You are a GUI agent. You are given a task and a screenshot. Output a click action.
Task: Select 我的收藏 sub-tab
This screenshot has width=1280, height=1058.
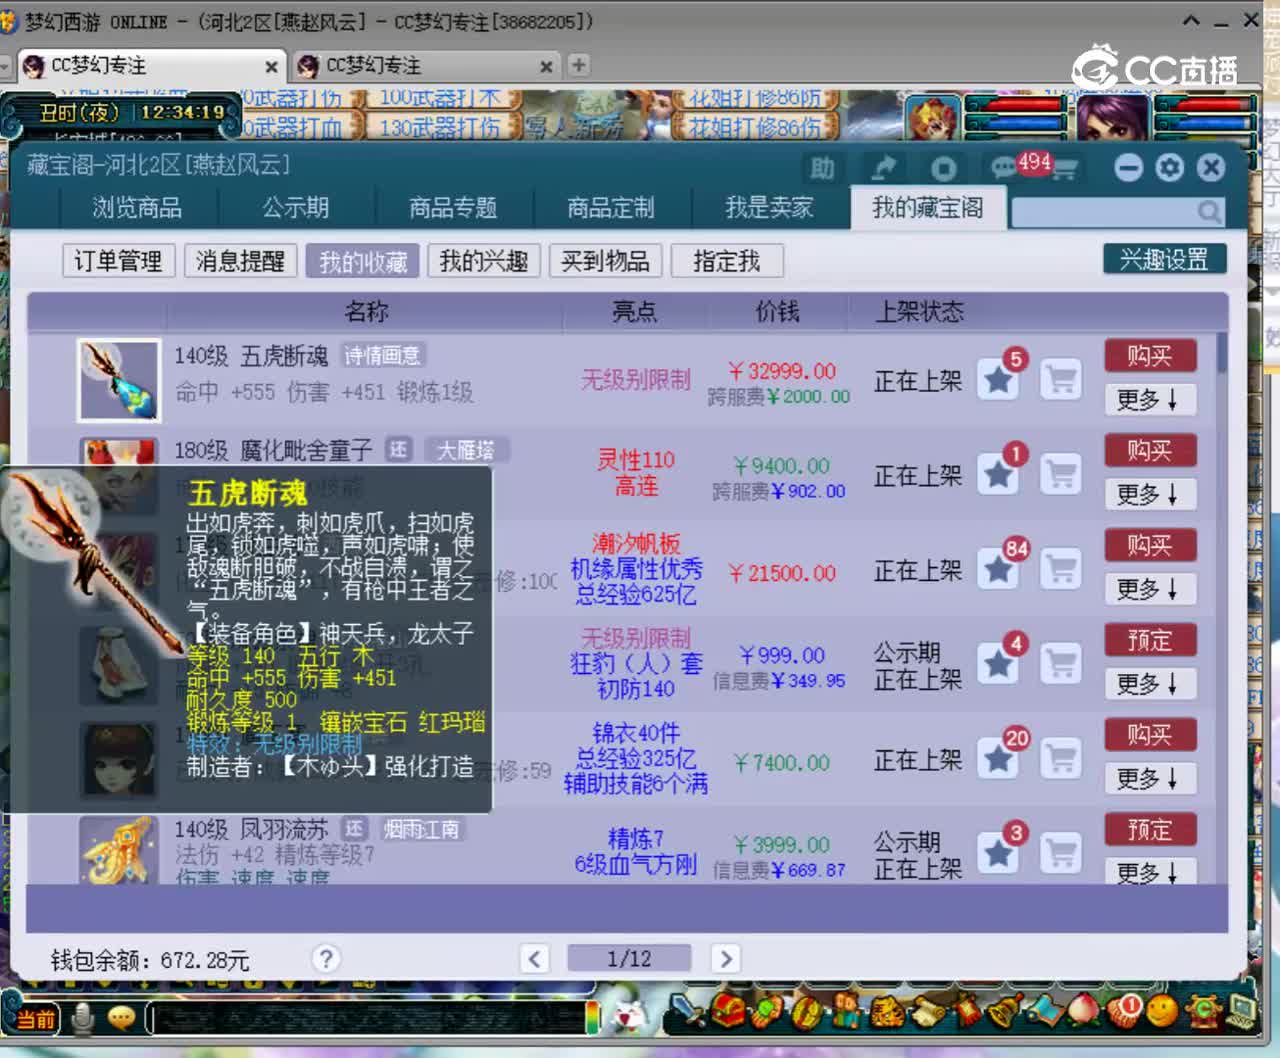[363, 261]
